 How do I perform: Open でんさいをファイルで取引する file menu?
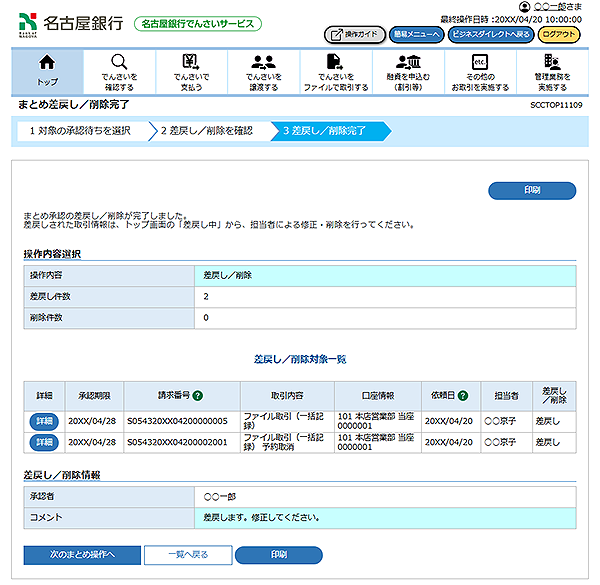335,71
